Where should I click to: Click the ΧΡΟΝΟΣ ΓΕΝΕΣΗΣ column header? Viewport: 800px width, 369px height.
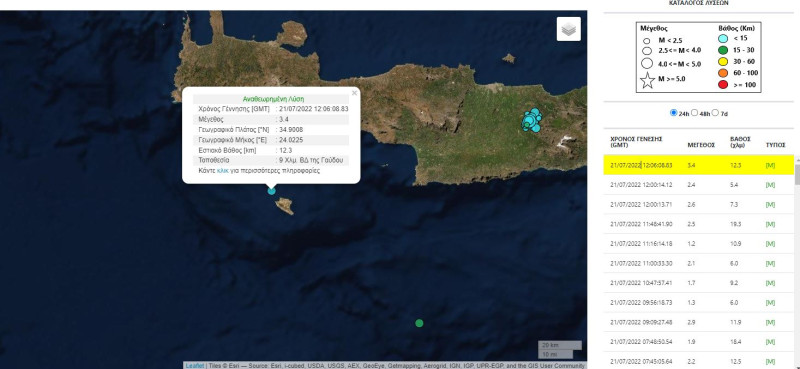pyautogui.click(x=636, y=141)
